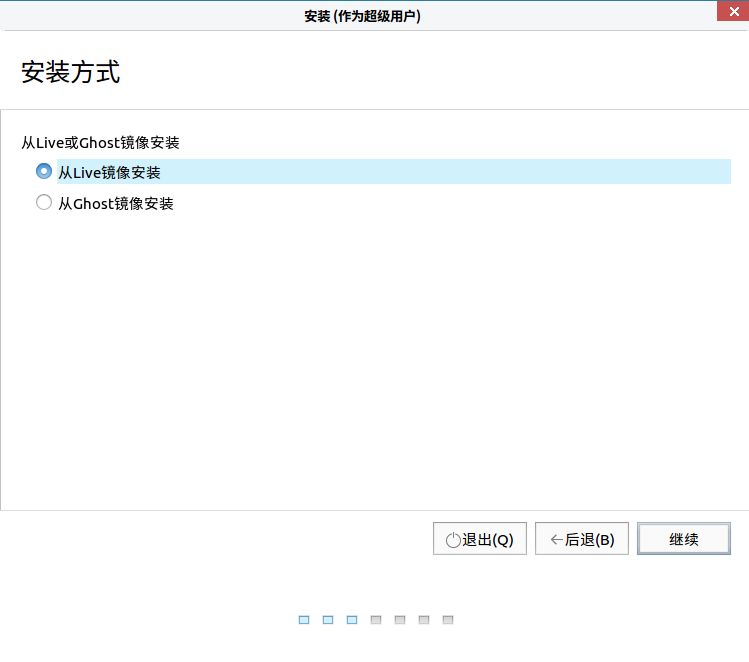Click the 从Live或Ghost镜像安装 group label
The width and height of the screenshot is (749, 662).
point(100,142)
